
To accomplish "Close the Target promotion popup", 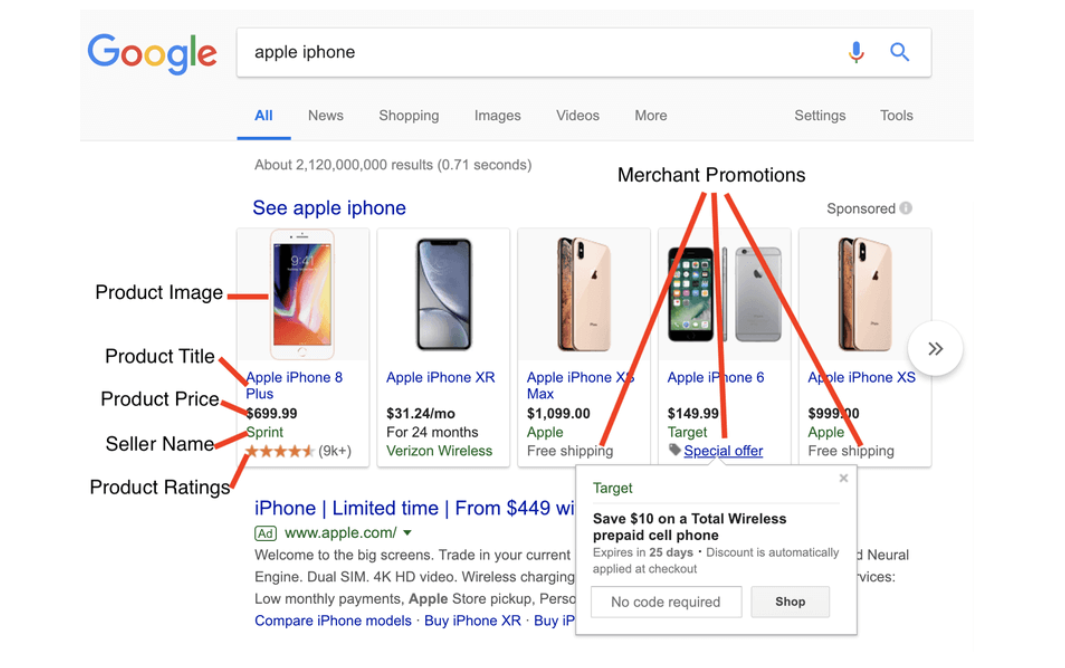I will click(x=843, y=479).
